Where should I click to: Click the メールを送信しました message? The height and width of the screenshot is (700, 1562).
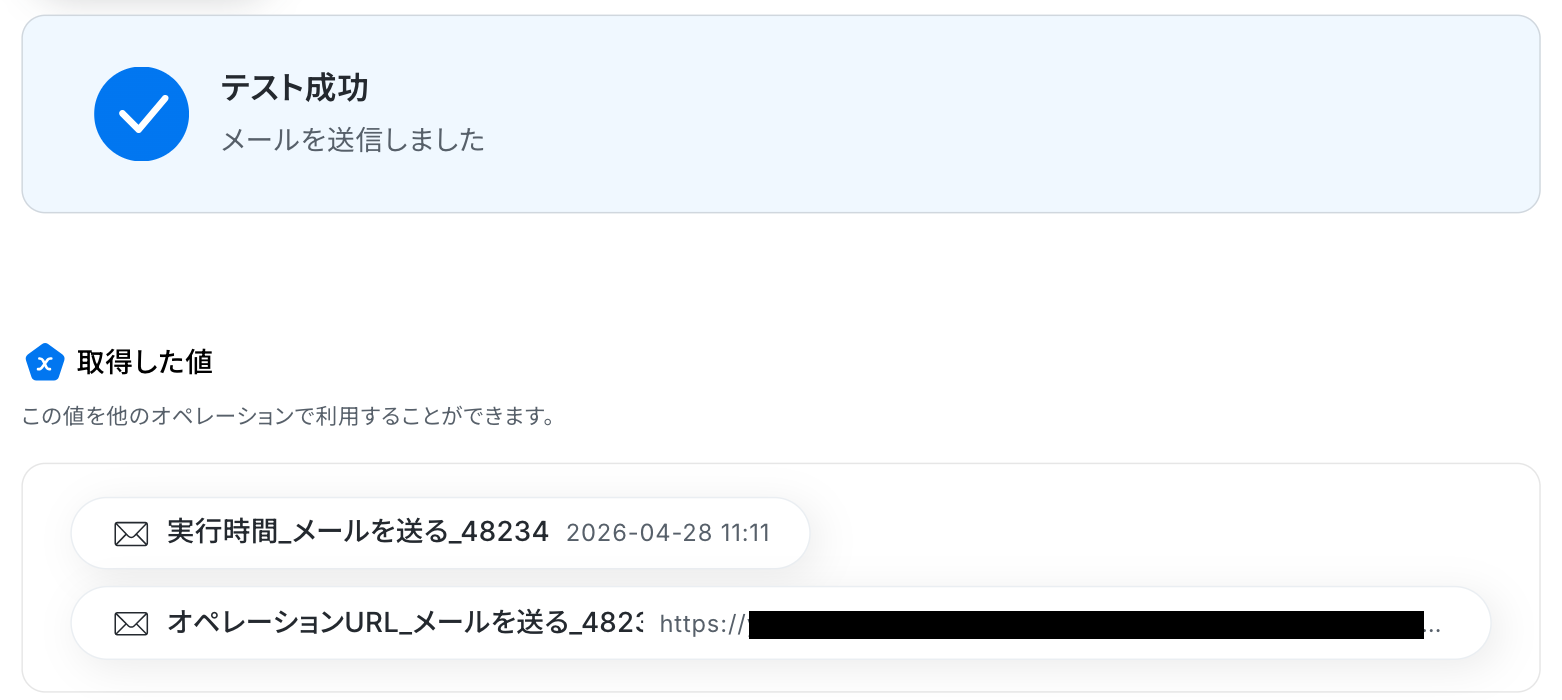[353, 140]
